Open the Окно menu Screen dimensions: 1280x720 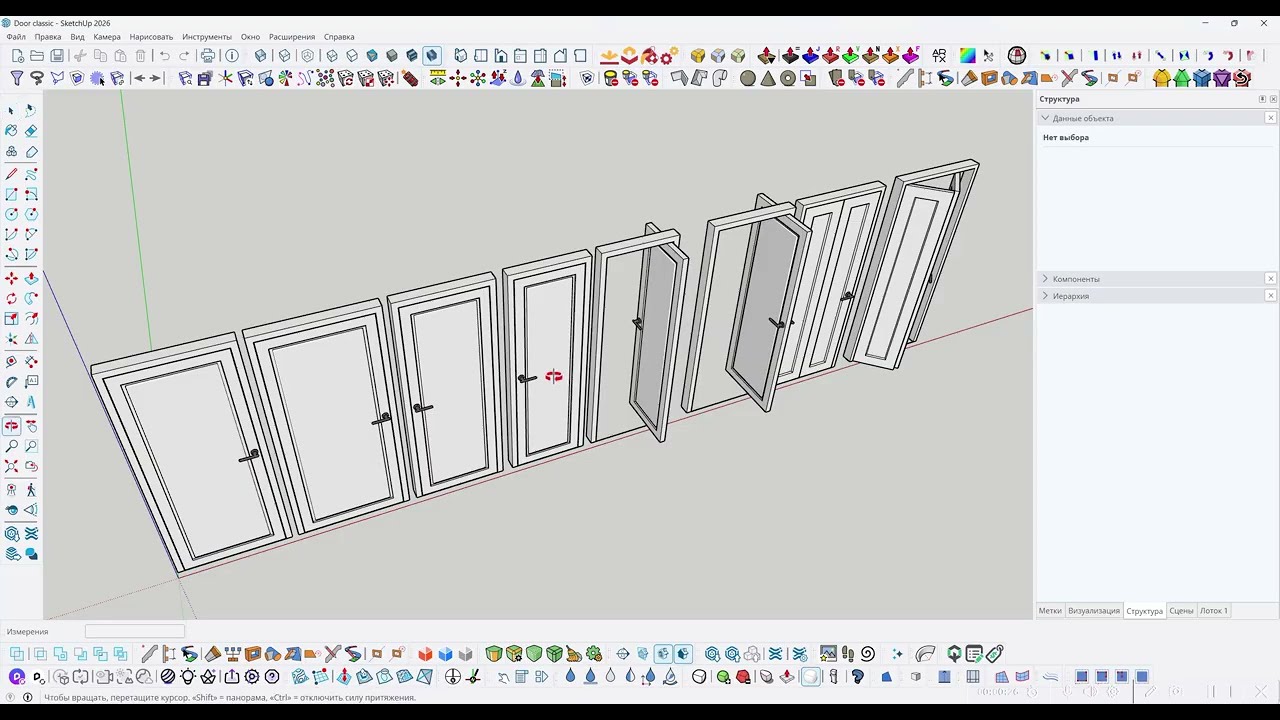250,37
